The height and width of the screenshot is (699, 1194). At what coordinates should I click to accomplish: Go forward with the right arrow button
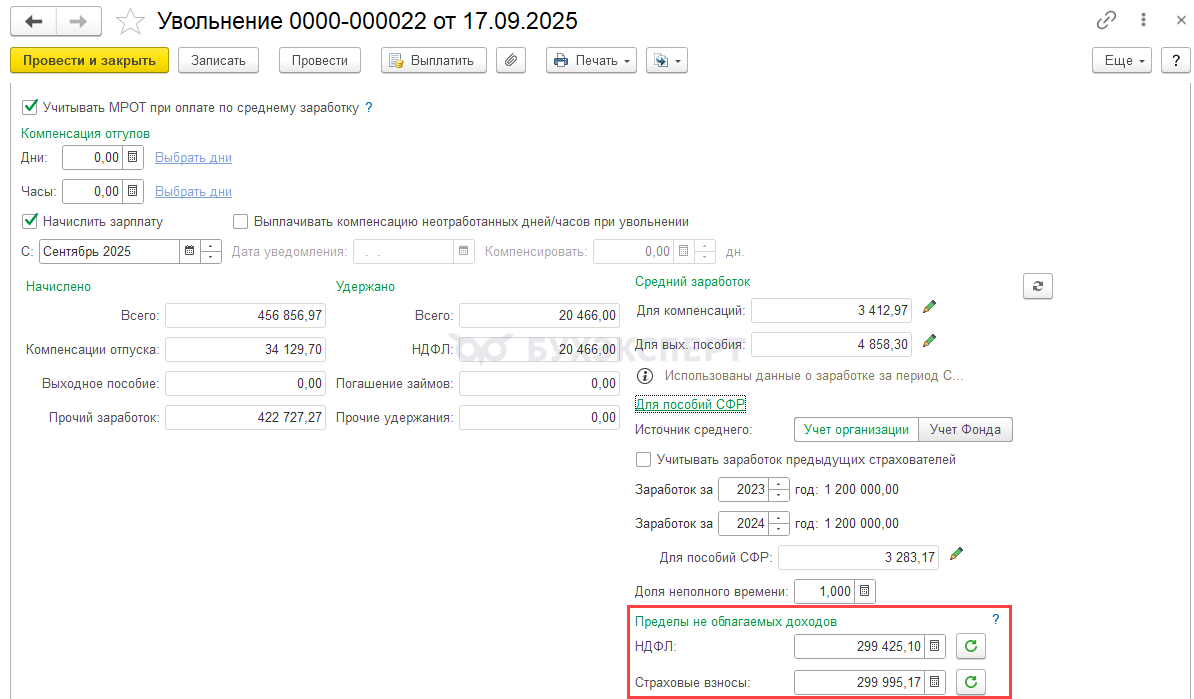[78, 21]
